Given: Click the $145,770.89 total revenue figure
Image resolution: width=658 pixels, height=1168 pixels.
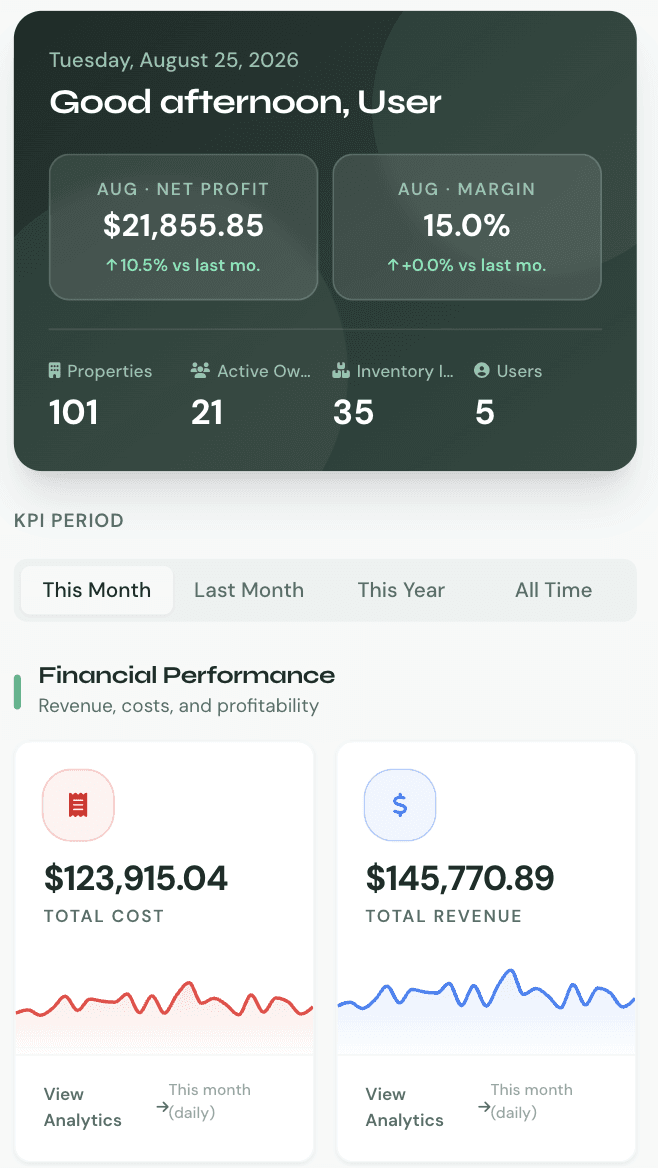Looking at the screenshot, I should [x=460, y=878].
